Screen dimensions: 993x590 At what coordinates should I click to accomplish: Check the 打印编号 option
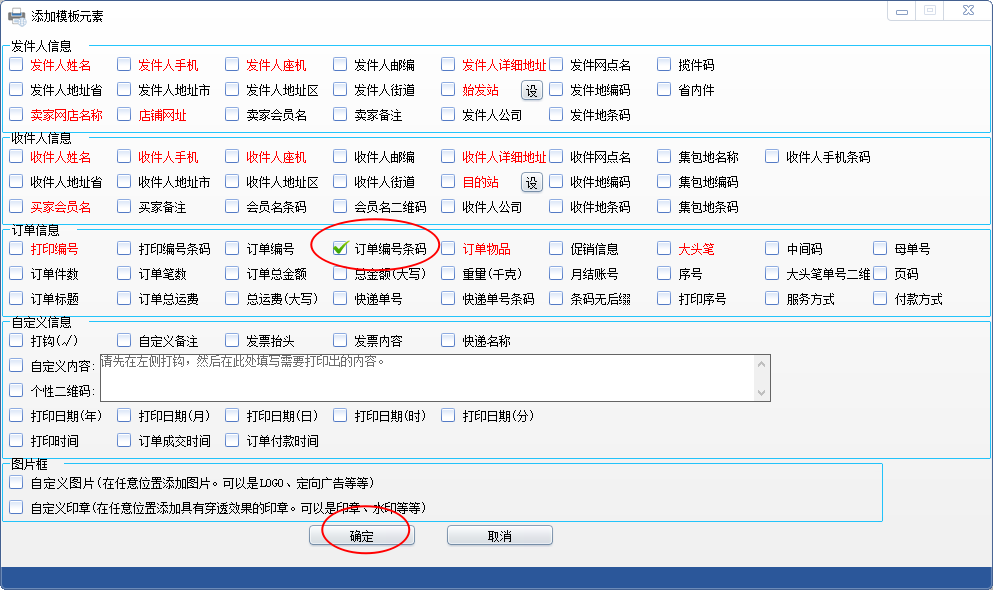coord(15,248)
